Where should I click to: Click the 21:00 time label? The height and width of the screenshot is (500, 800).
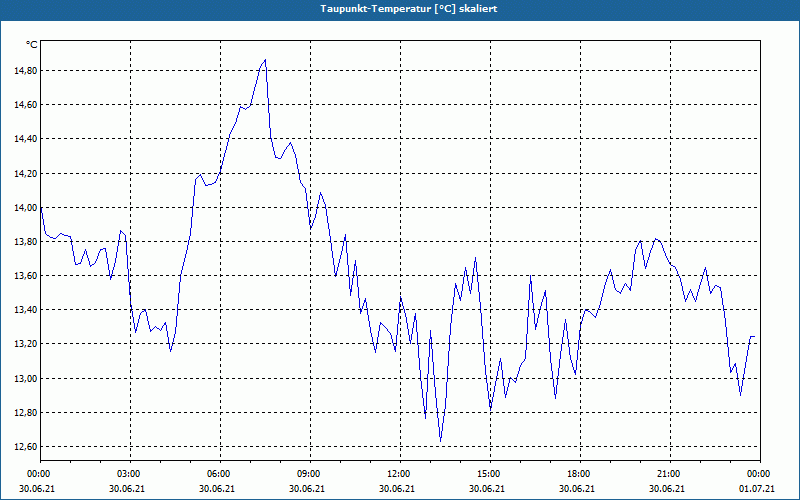tap(670, 474)
